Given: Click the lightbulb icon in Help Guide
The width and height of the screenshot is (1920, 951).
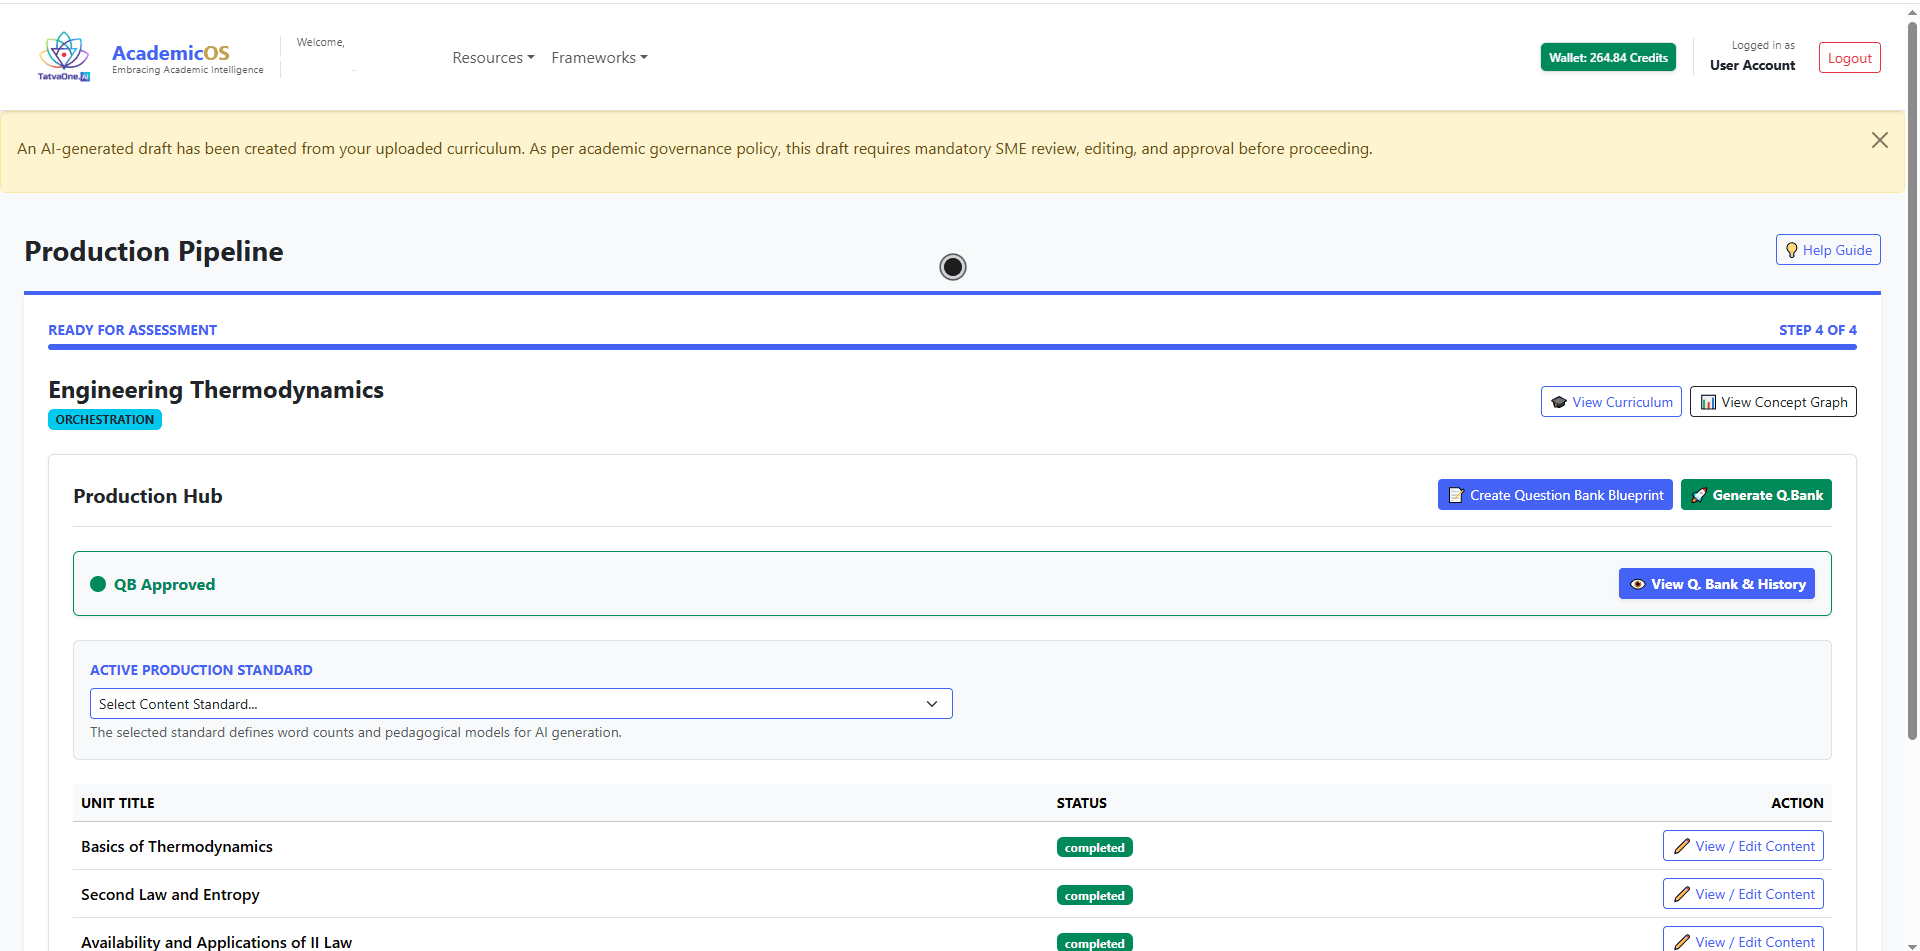Looking at the screenshot, I should pos(1791,251).
